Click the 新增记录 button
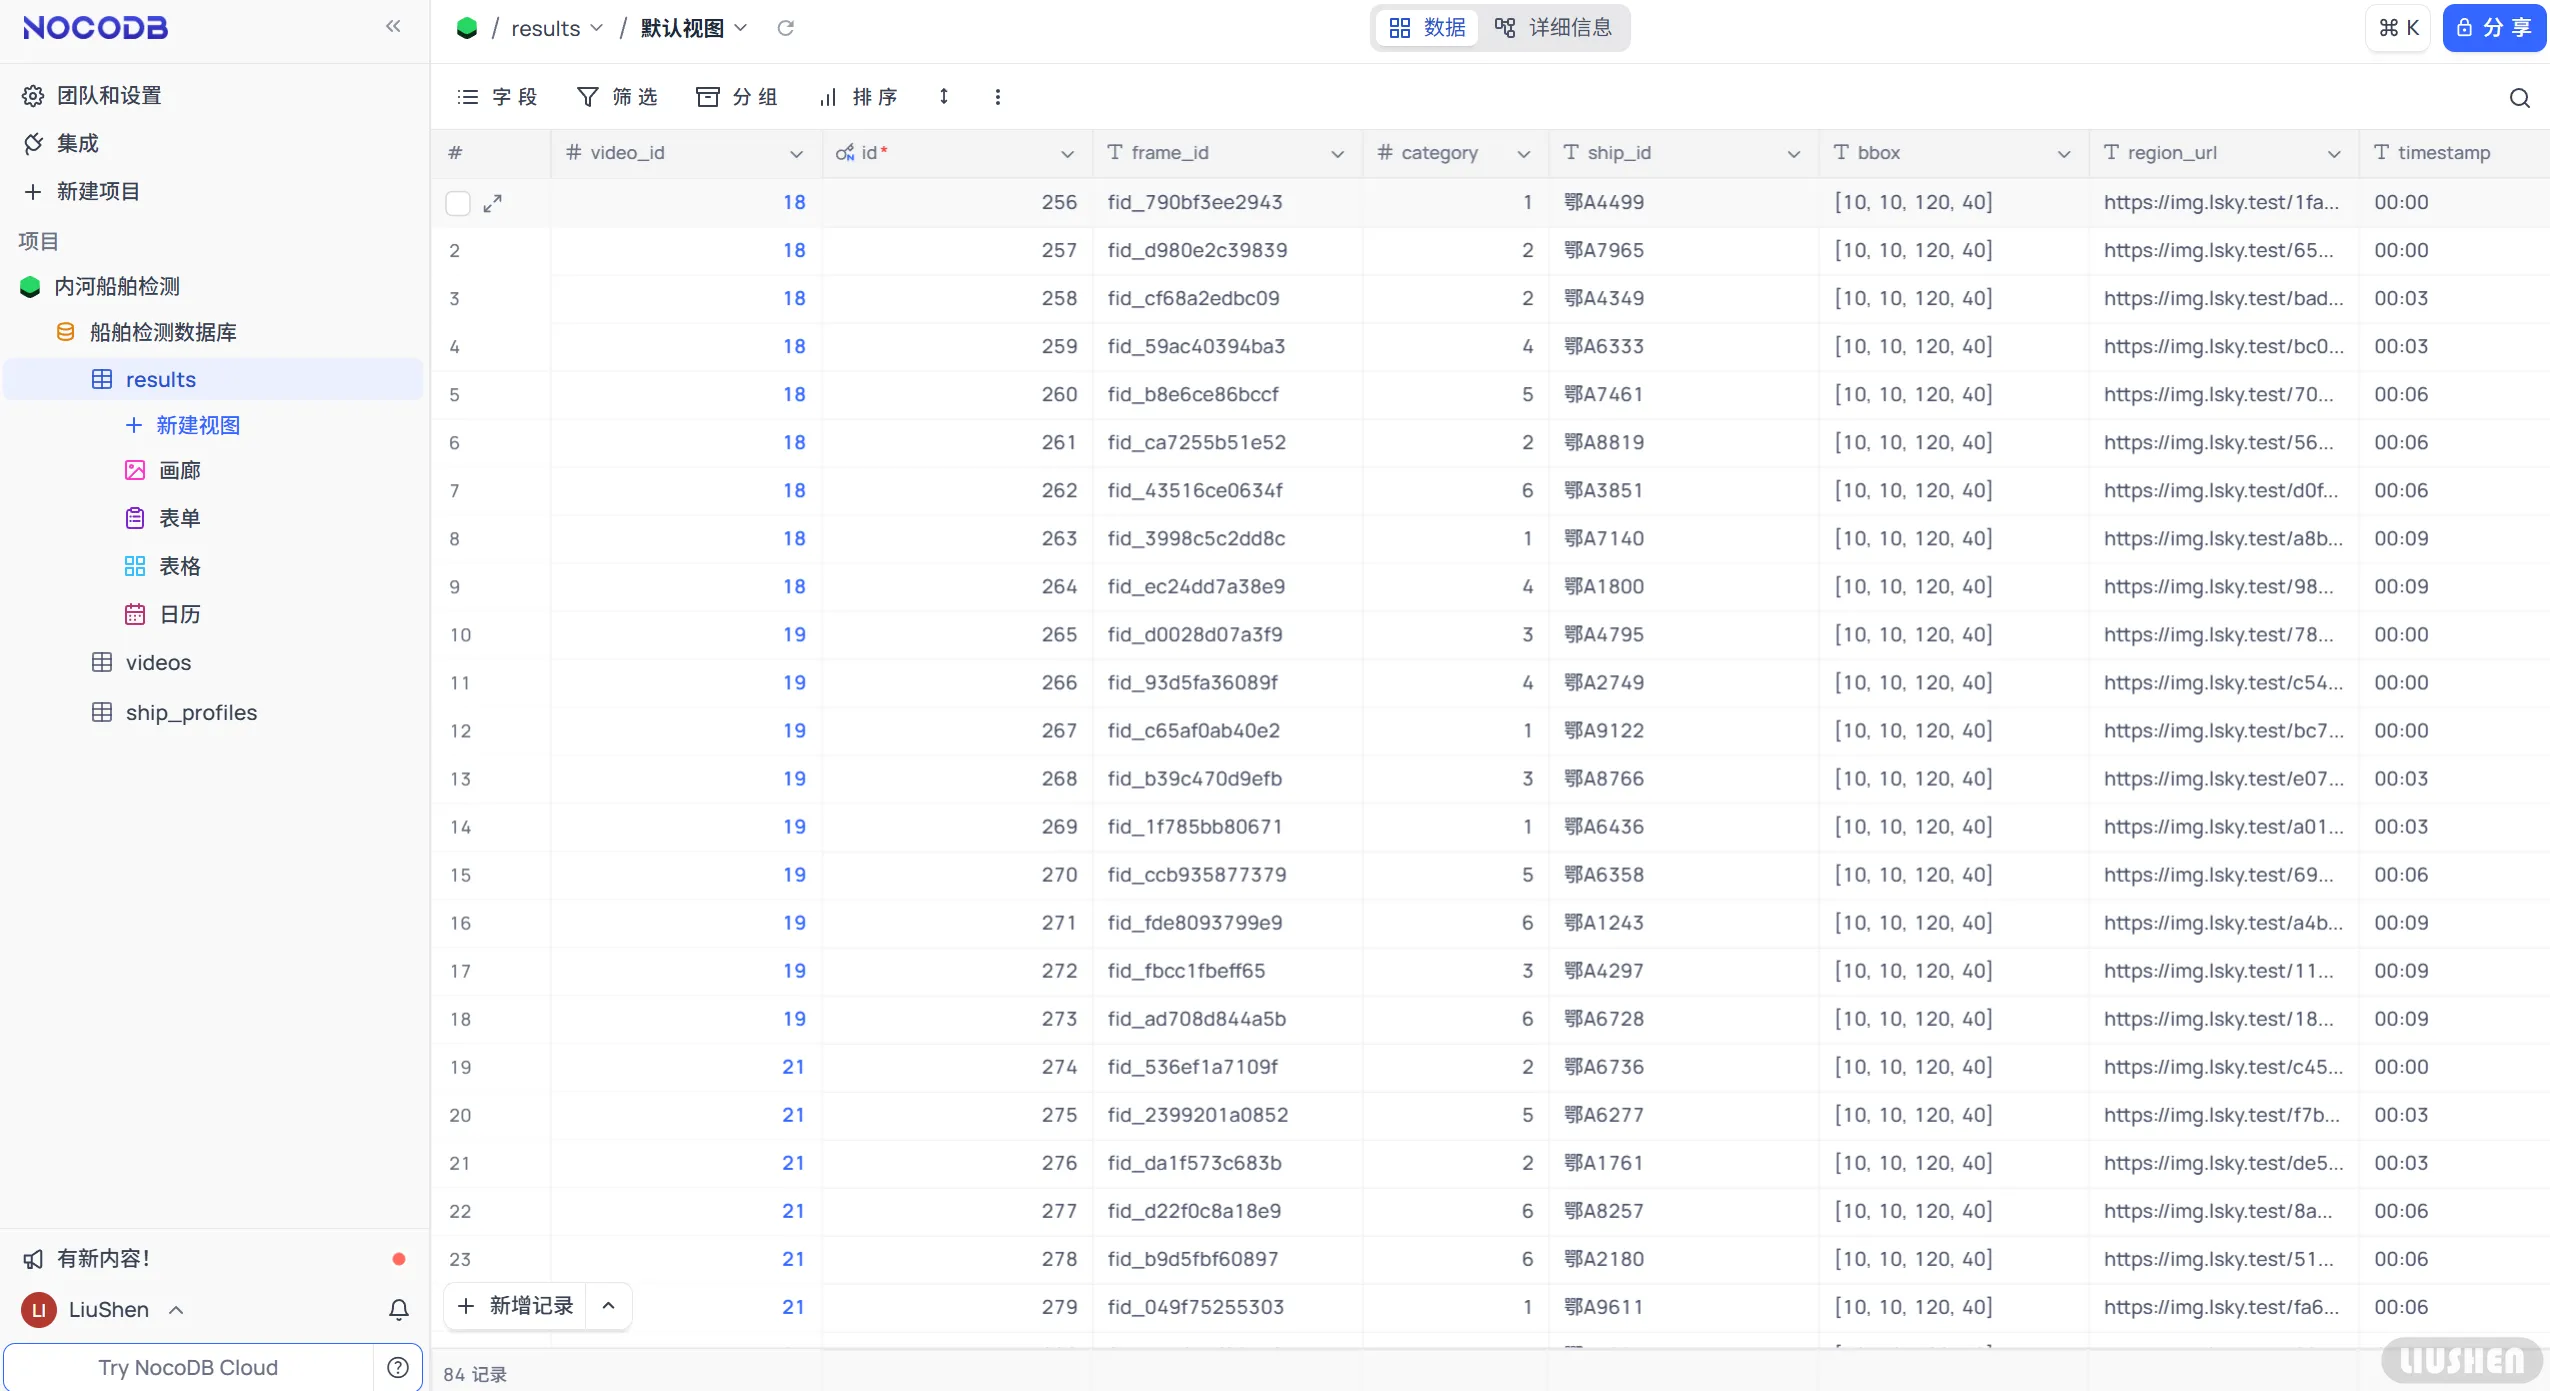2550x1391 pixels. [516, 1306]
